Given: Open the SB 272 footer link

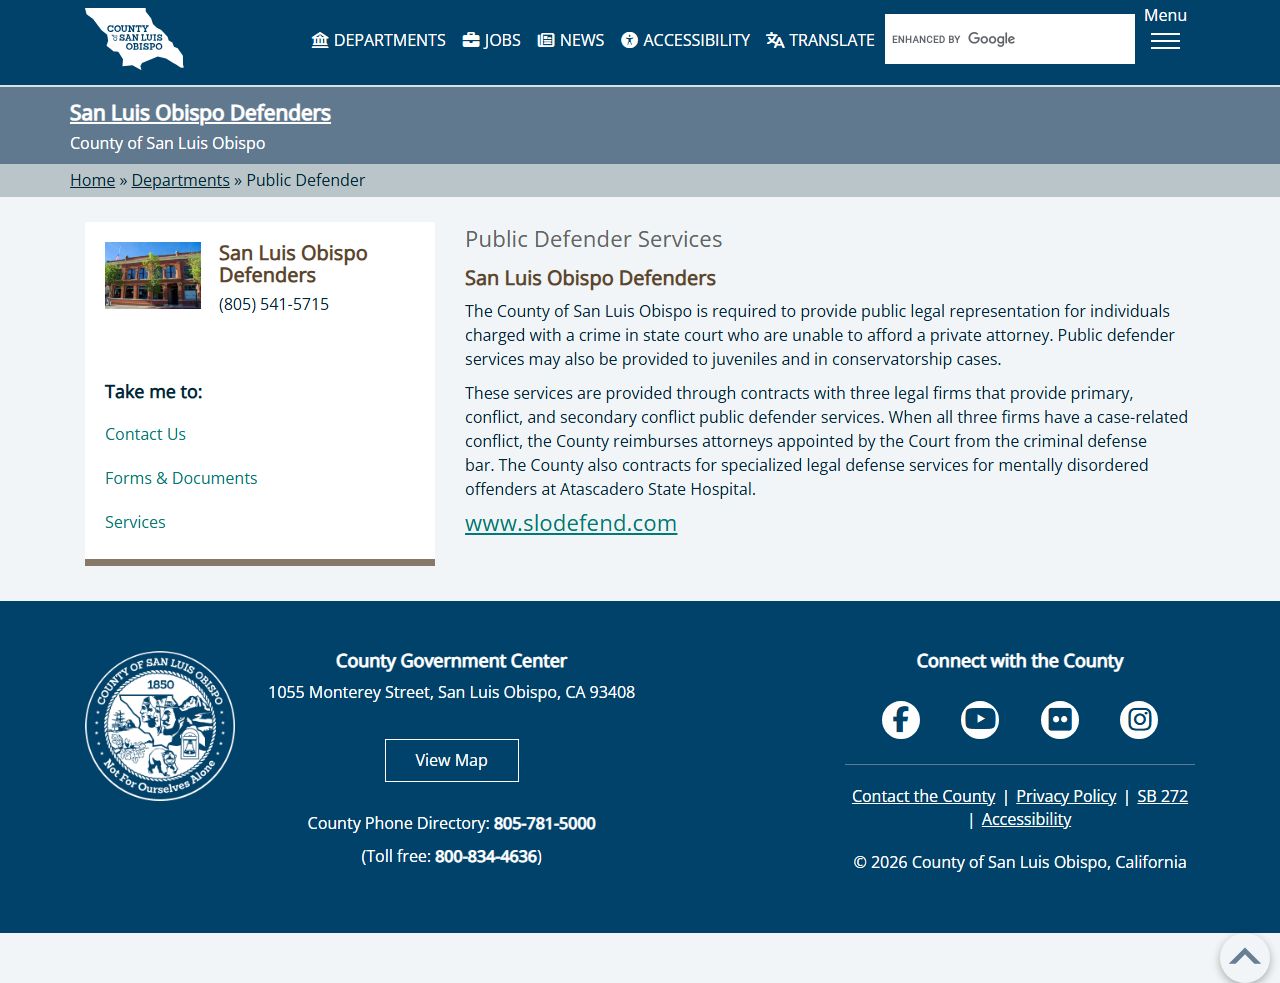Looking at the screenshot, I should point(1162,796).
